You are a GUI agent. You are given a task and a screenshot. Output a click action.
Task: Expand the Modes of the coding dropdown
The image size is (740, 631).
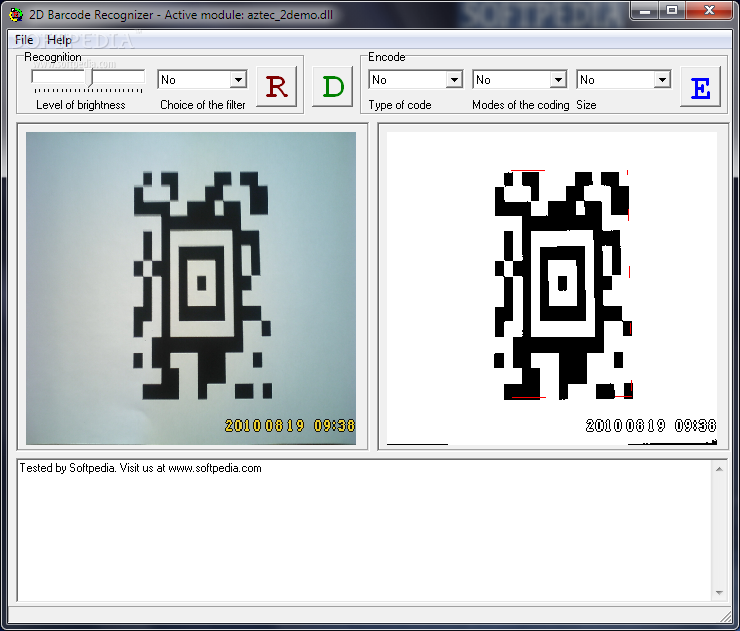coord(558,80)
